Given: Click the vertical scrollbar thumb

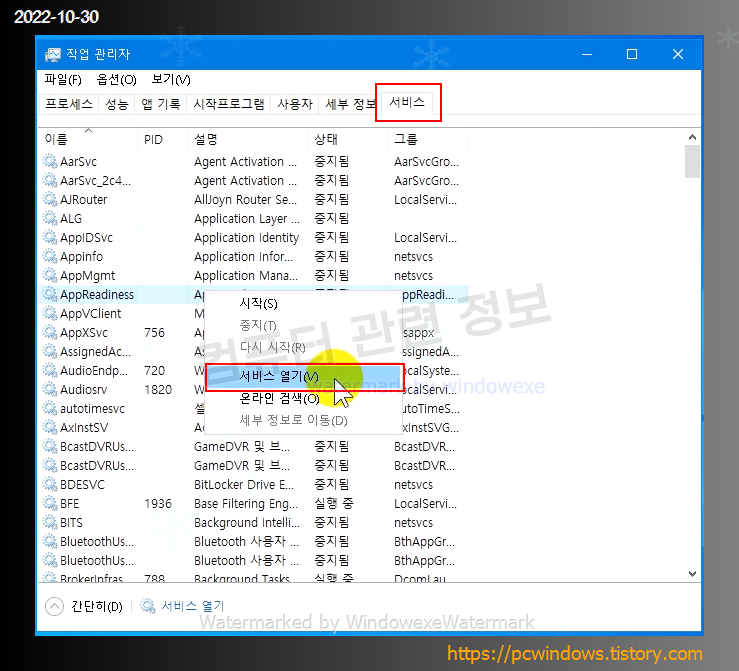Looking at the screenshot, I should [692, 162].
